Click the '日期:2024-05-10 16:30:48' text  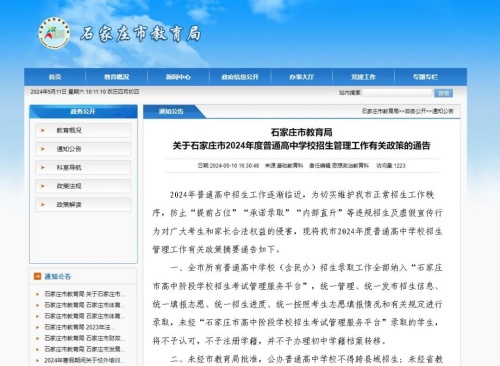tap(228, 165)
